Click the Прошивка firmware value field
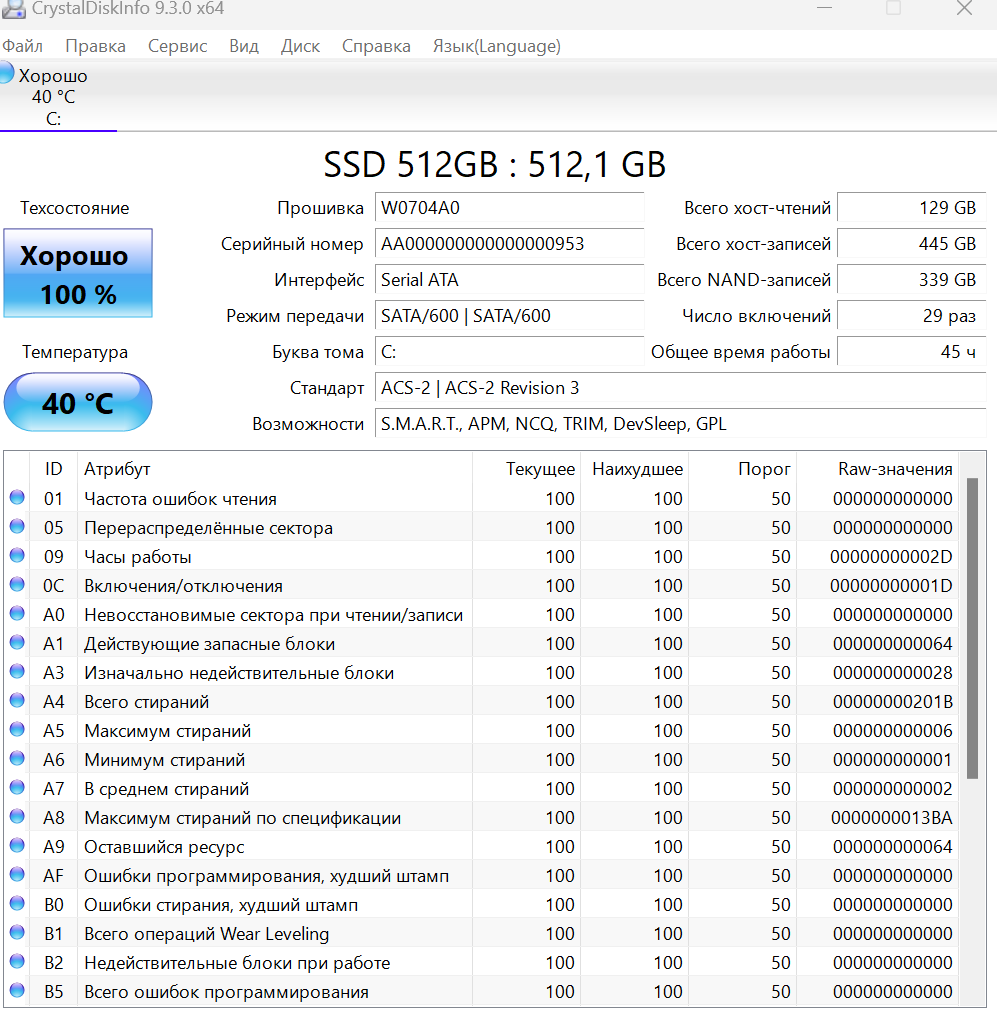997x1015 pixels. coord(510,208)
